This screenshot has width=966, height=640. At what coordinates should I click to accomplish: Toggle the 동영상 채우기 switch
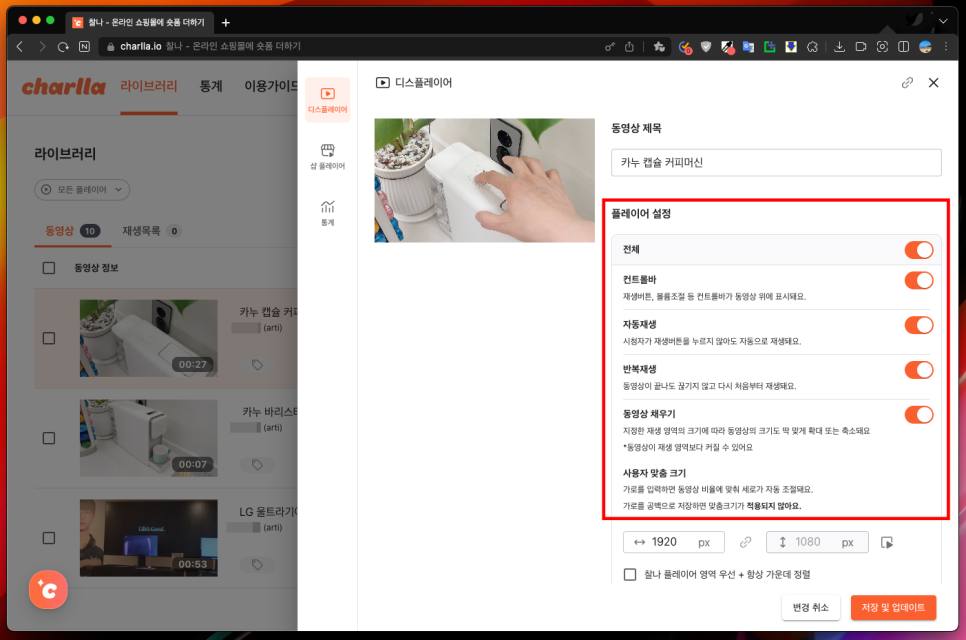click(919, 415)
